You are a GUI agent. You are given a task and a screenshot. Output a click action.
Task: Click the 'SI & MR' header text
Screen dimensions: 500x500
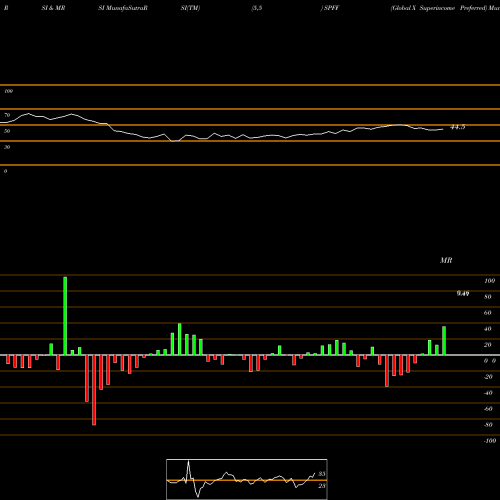coord(53,8)
